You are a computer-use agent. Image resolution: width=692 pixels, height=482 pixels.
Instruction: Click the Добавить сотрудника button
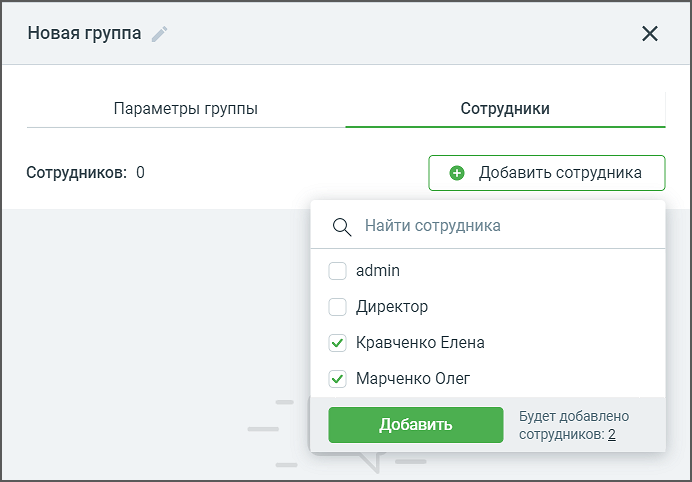[x=547, y=173]
